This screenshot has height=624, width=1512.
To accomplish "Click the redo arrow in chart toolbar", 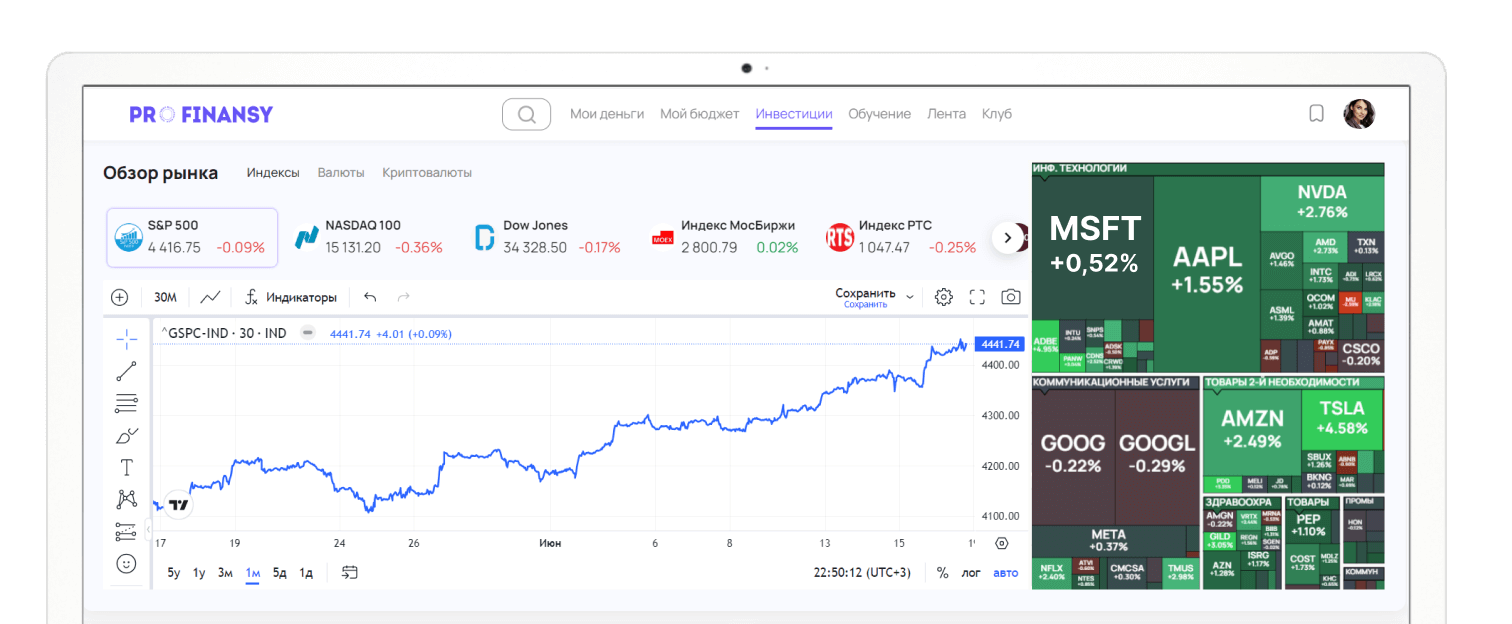I will [x=404, y=297].
